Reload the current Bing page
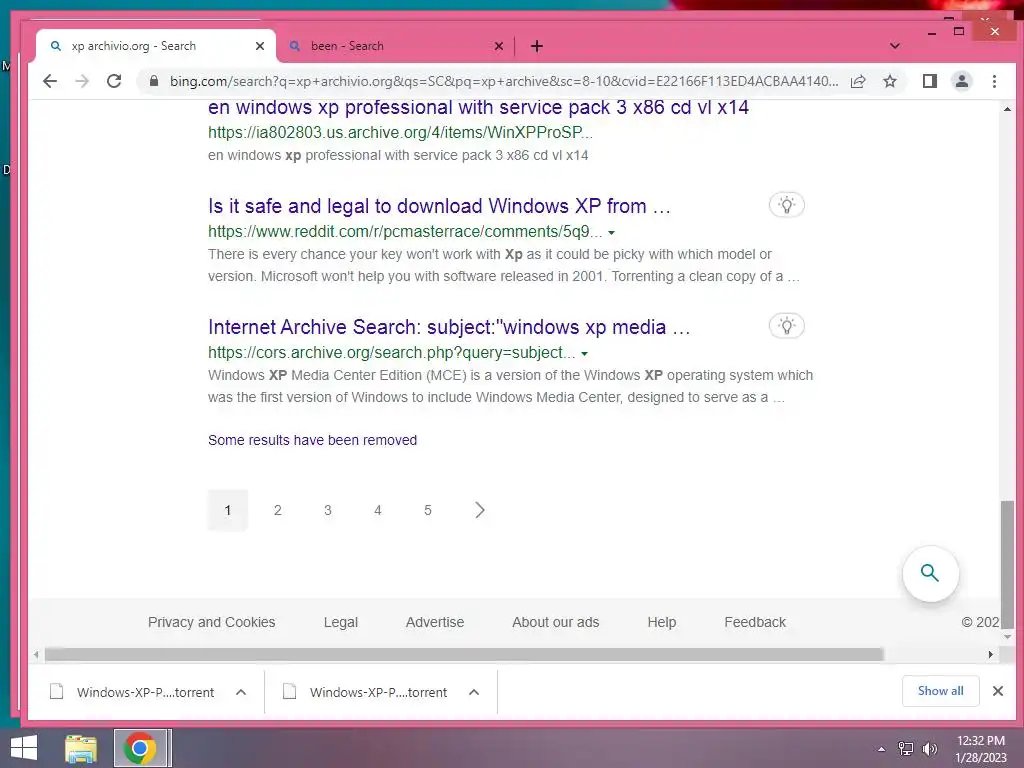Viewport: 1024px width, 768px height. 114,81
